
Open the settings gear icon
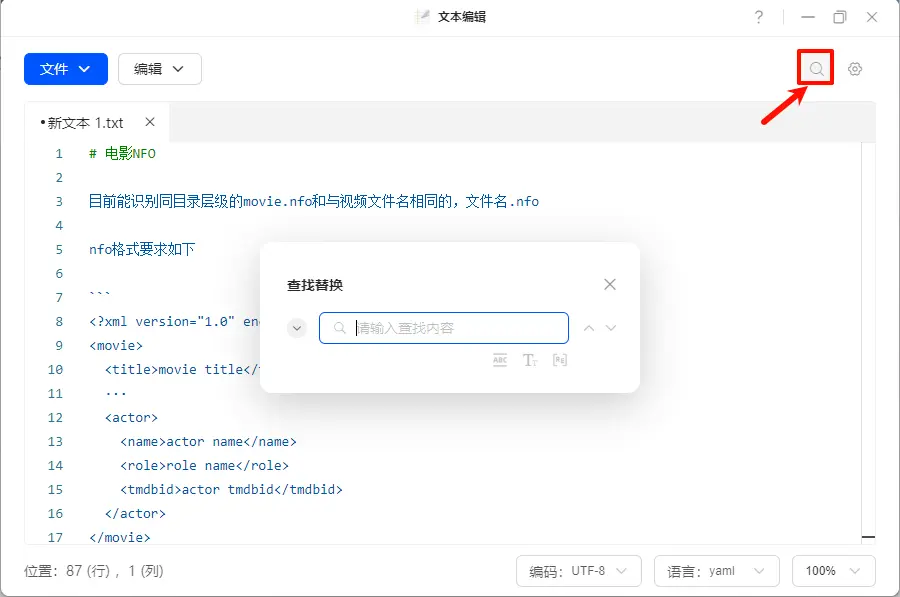855,69
